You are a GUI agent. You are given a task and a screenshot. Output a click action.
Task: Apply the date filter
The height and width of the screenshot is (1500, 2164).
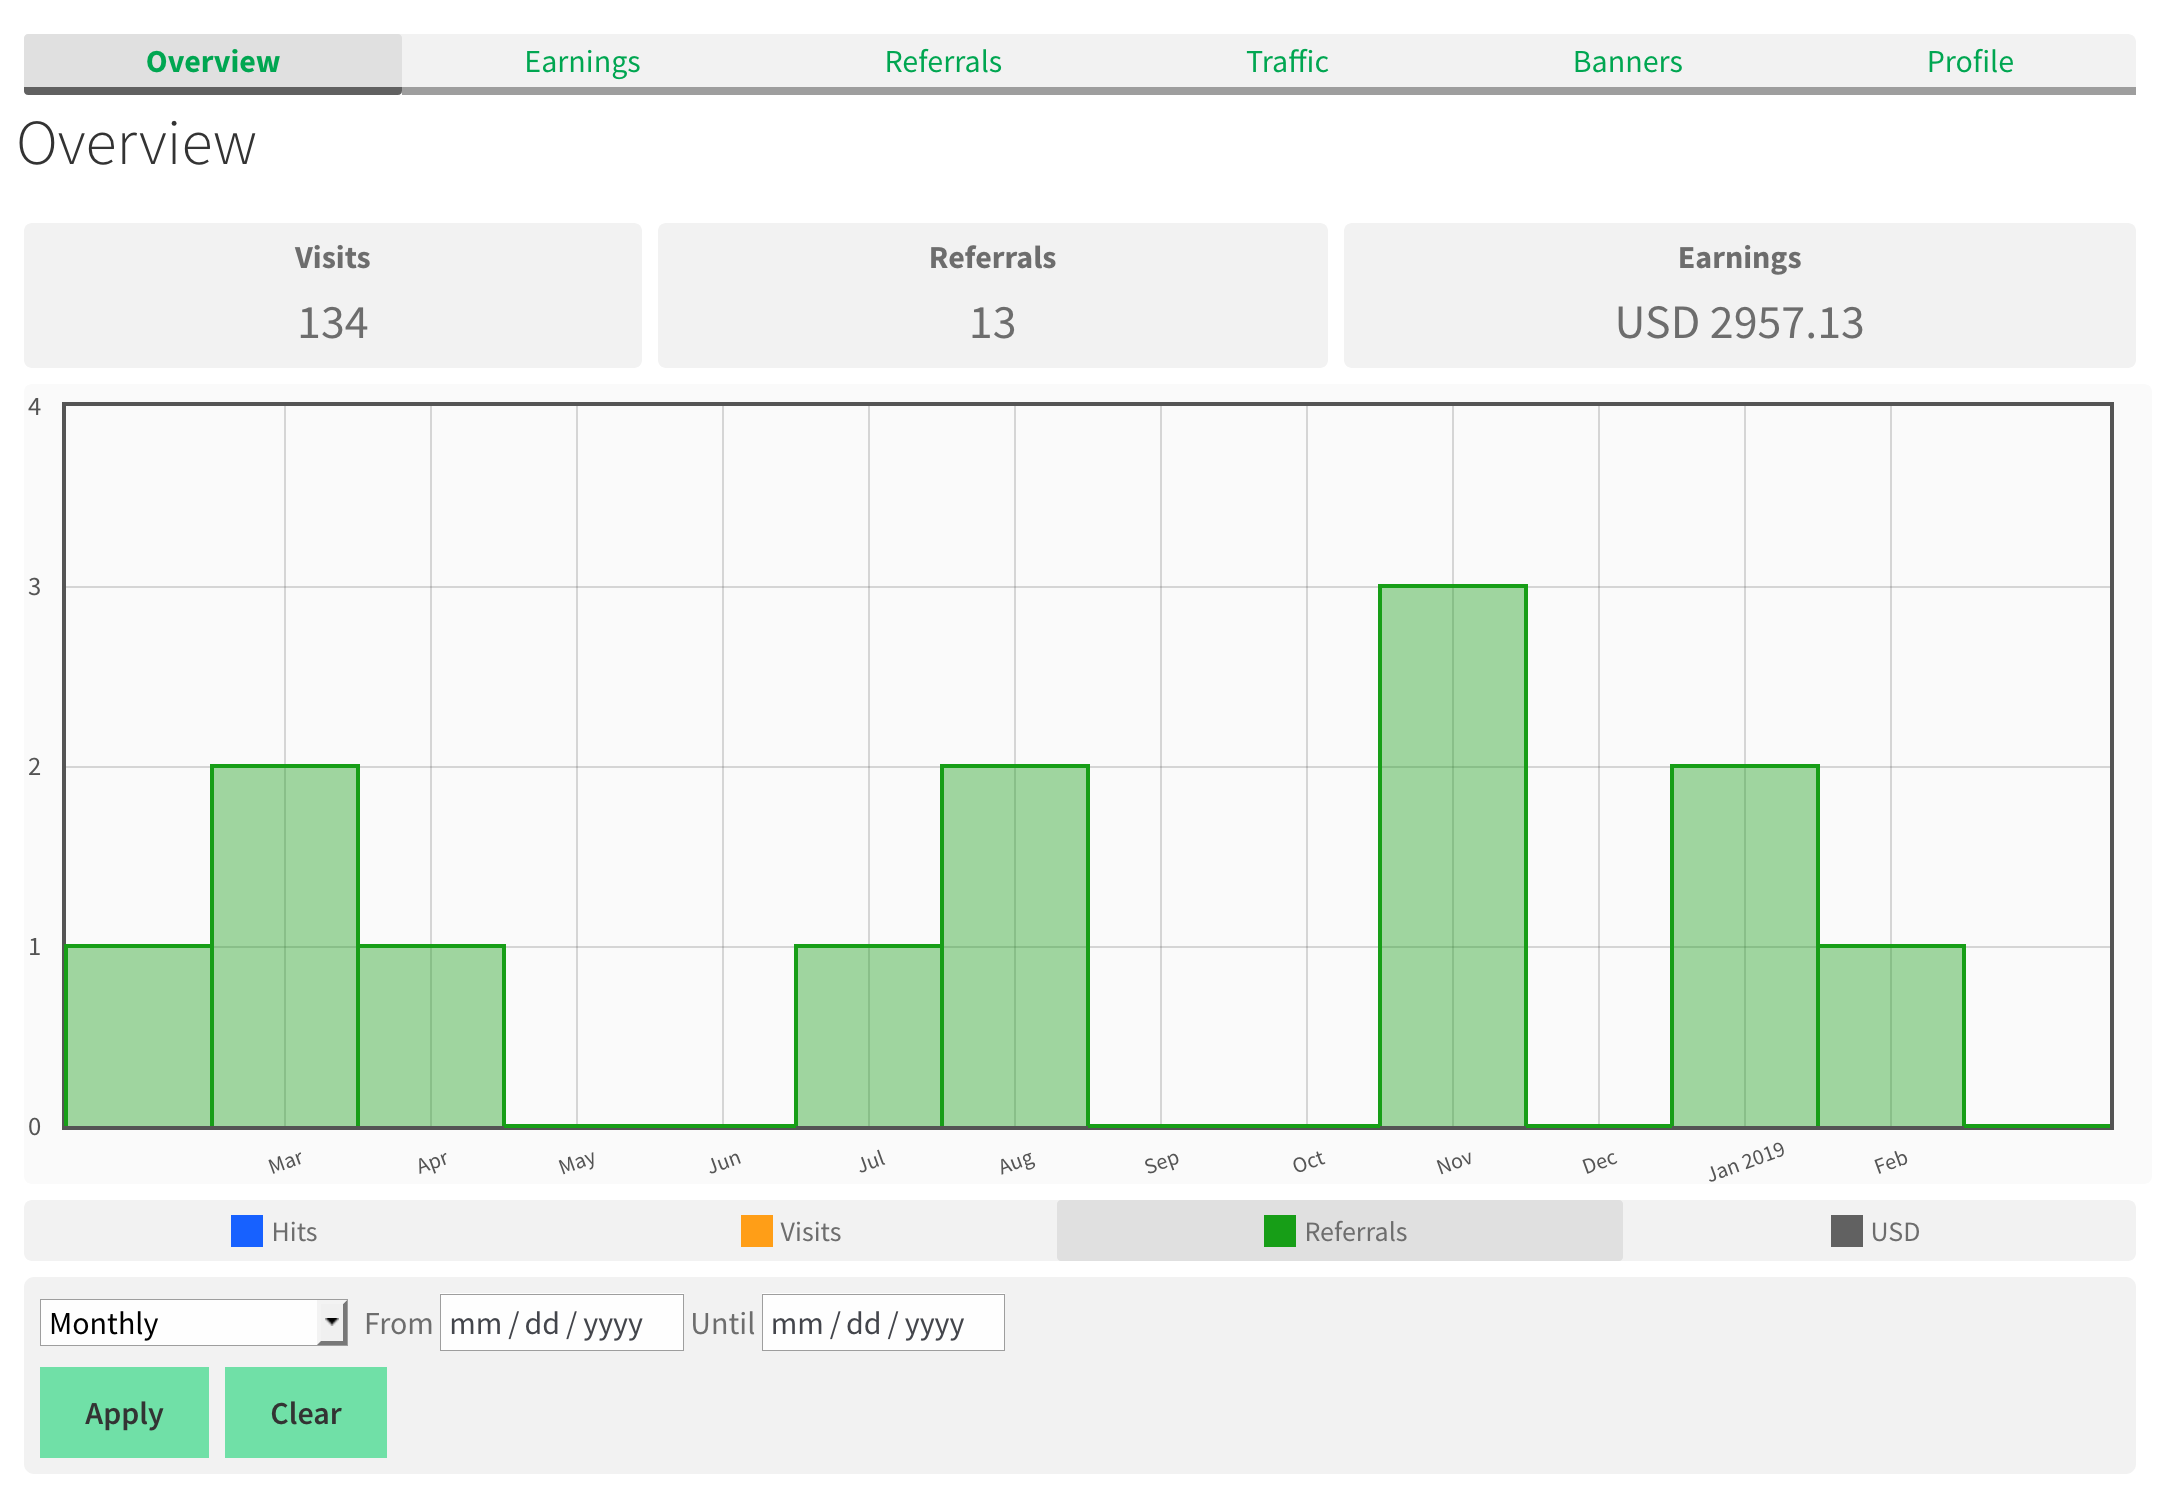124,1413
